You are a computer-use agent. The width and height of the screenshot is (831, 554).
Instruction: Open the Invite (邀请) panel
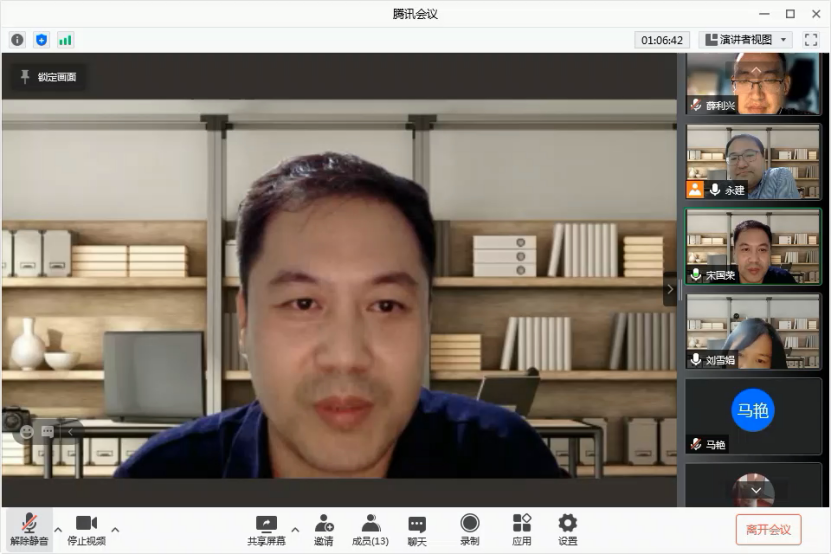click(x=324, y=529)
